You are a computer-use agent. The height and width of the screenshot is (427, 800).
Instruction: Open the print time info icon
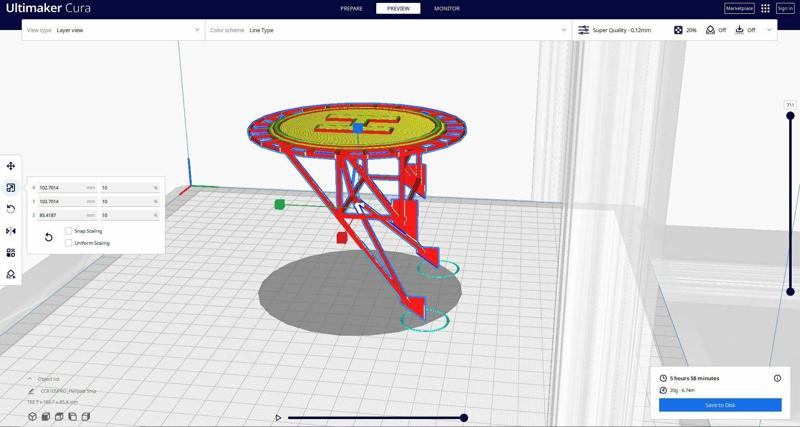point(777,378)
